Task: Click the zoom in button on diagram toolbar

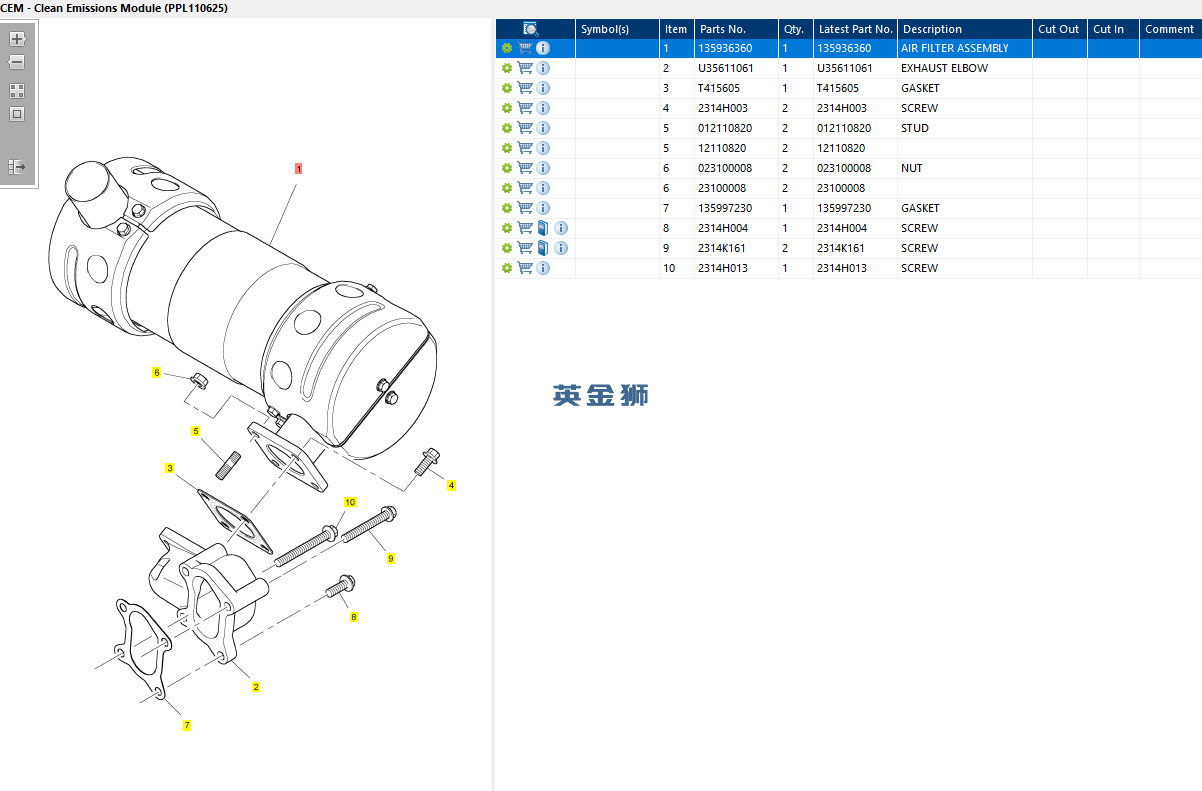Action: tap(17, 40)
